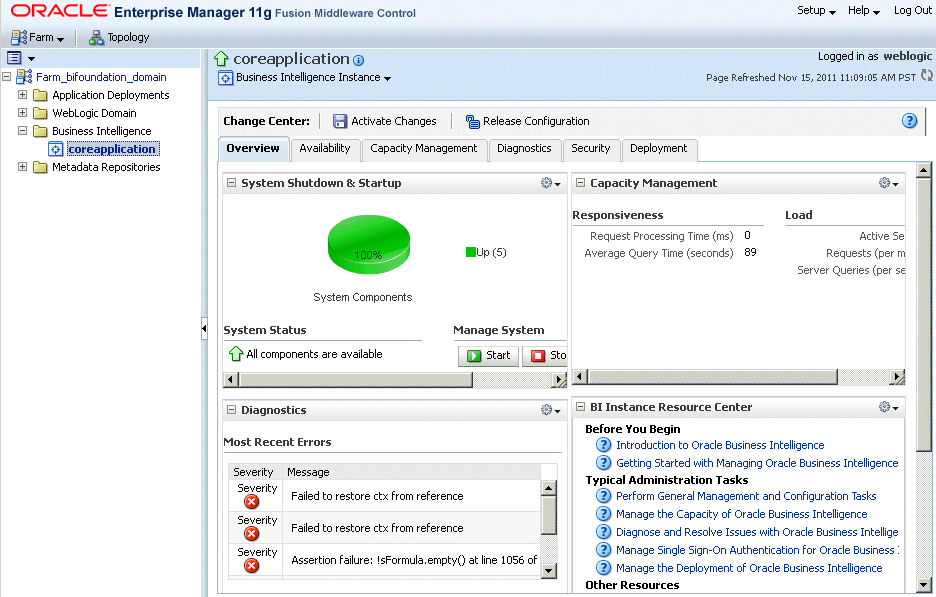The width and height of the screenshot is (936, 597).
Task: Open BI Instance Resource Center gear menu
Action: (x=888, y=407)
